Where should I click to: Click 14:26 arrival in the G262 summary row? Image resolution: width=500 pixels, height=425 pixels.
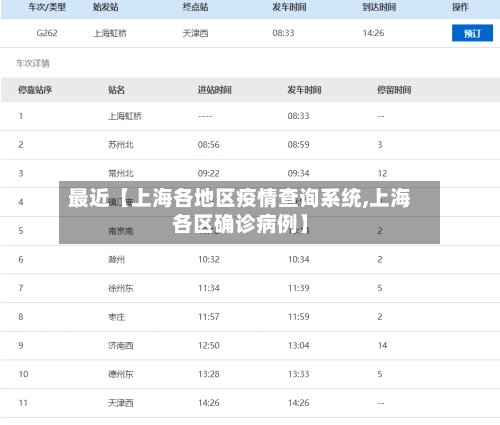click(x=373, y=33)
